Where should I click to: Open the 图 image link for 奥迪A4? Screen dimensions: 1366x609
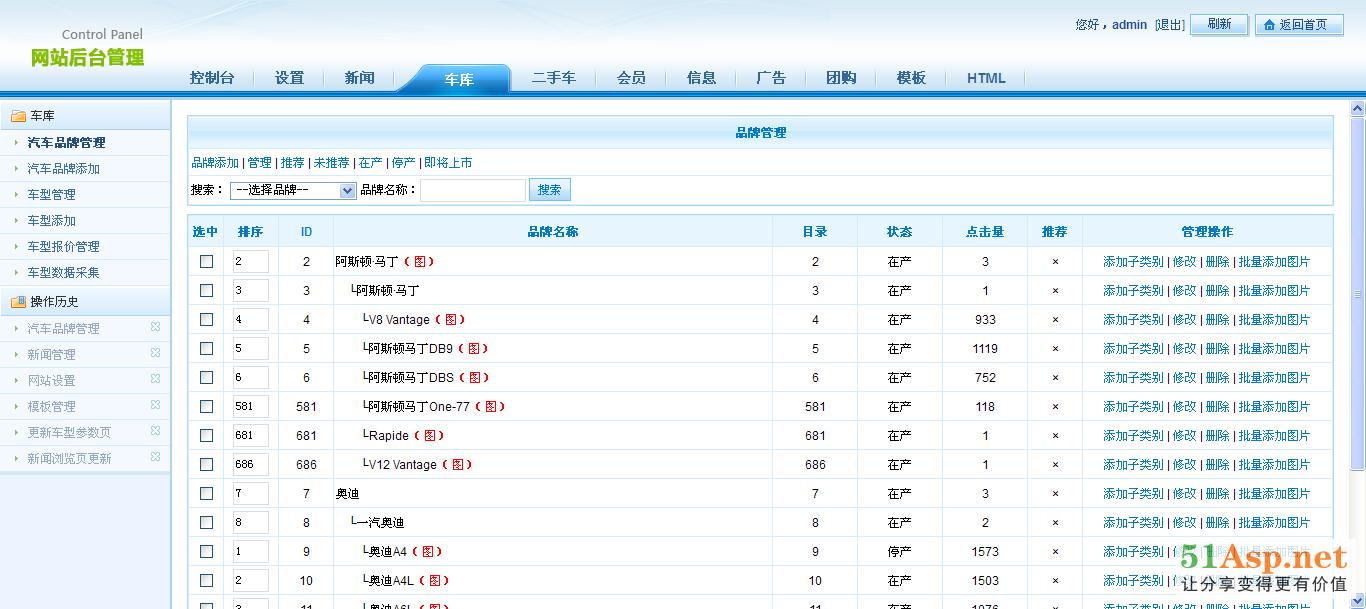pos(427,552)
